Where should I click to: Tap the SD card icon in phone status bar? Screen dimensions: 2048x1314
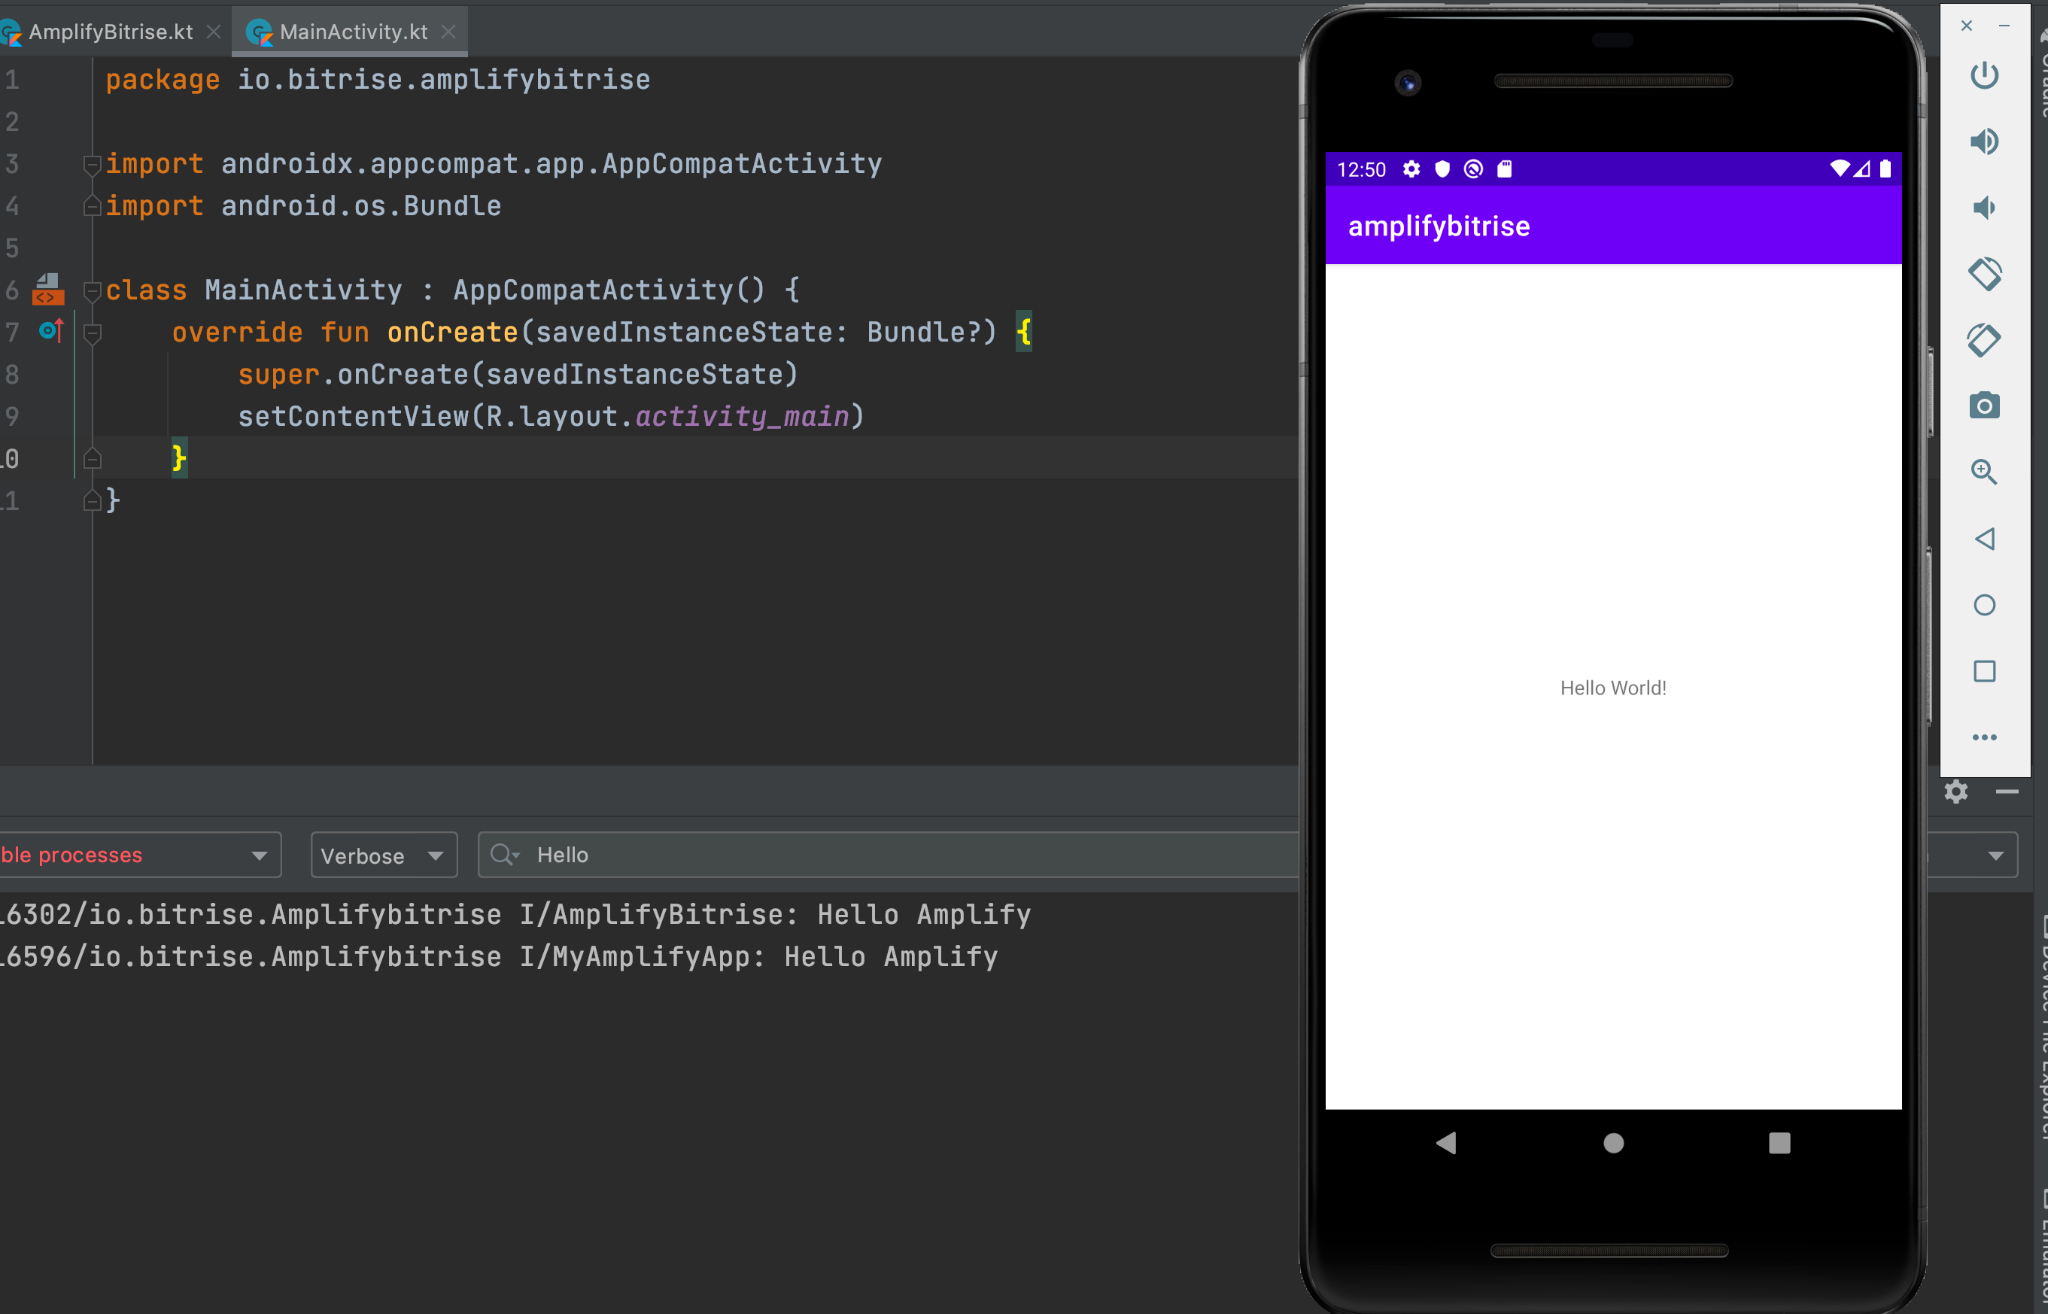(1504, 169)
